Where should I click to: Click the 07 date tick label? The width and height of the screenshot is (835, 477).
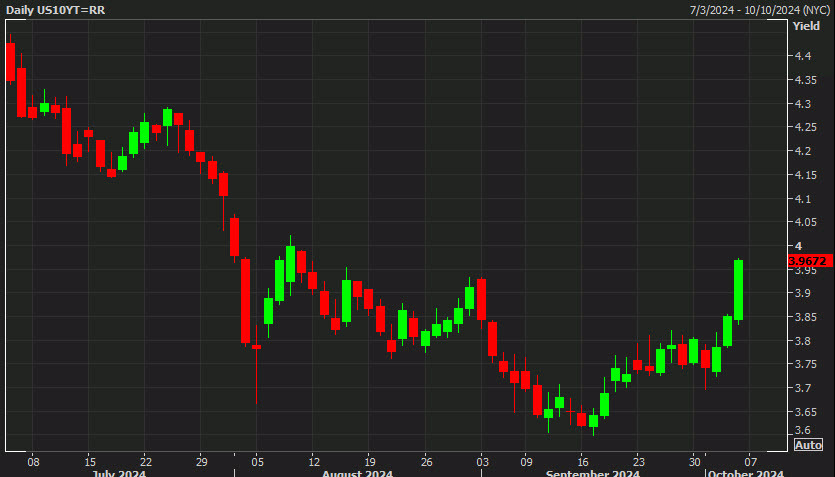[750, 462]
